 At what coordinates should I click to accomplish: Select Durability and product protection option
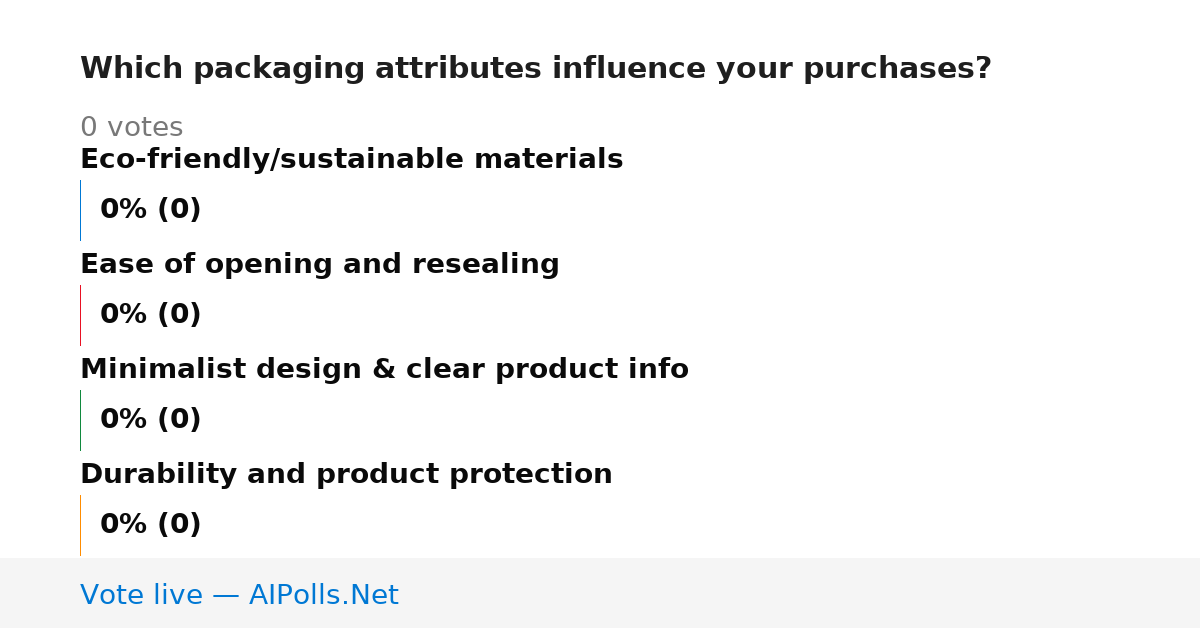pyautogui.click(x=346, y=475)
